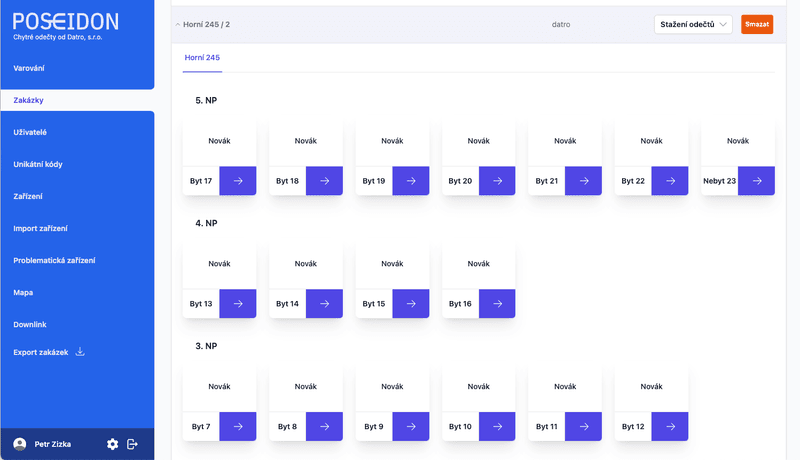The image size is (800, 460).
Task: Open Byt 7 with its arrow button
Action: coord(238,426)
